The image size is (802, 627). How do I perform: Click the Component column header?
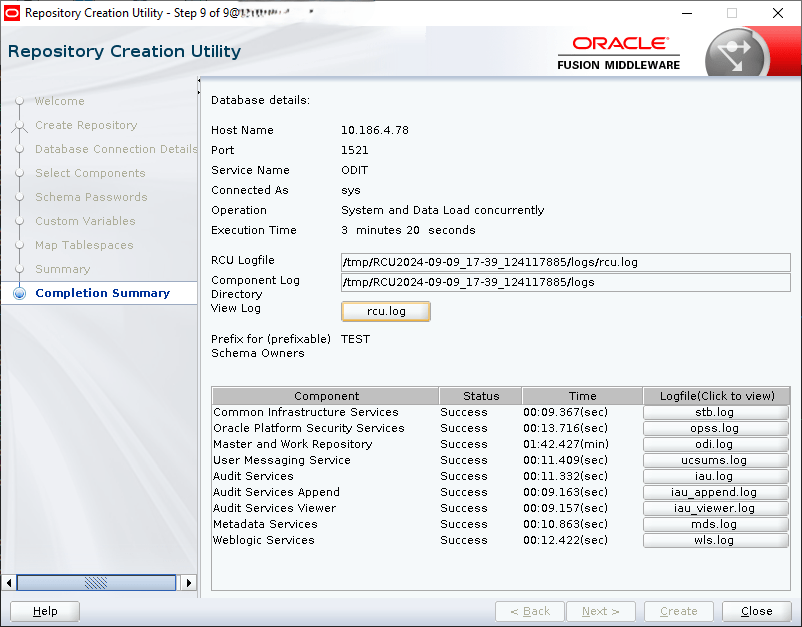pyautogui.click(x=326, y=396)
